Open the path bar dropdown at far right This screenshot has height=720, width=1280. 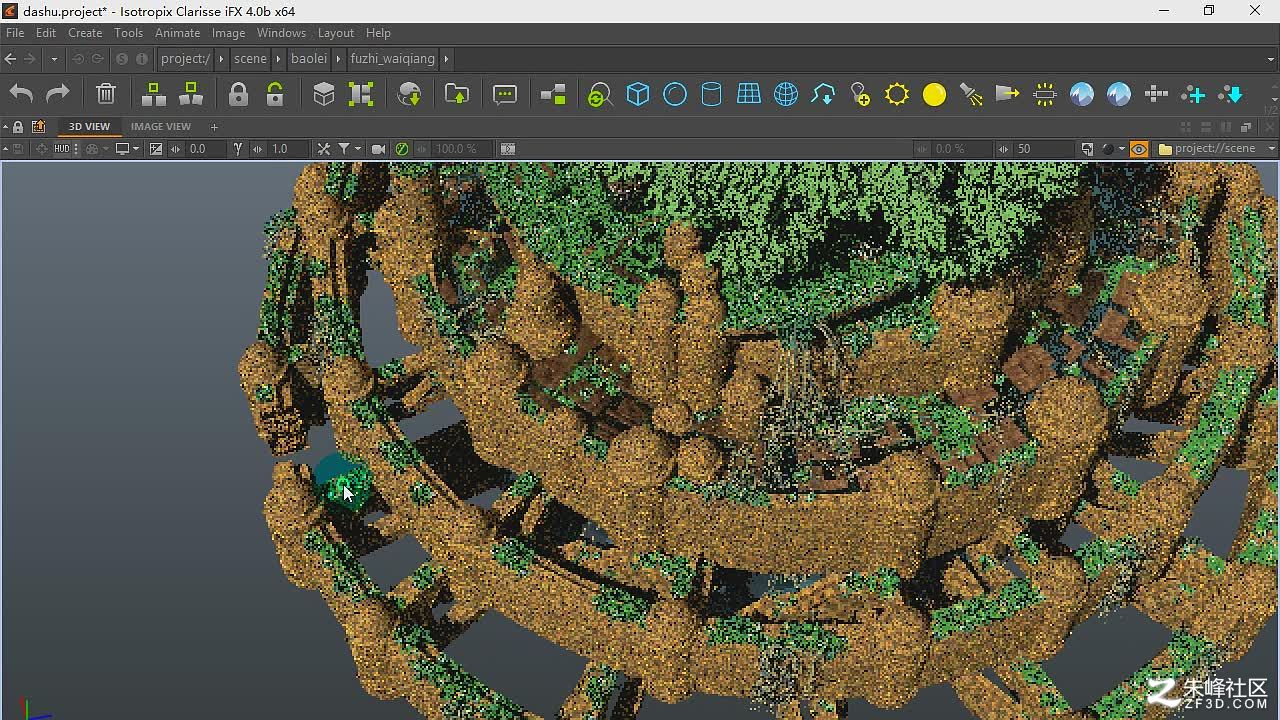1270,59
